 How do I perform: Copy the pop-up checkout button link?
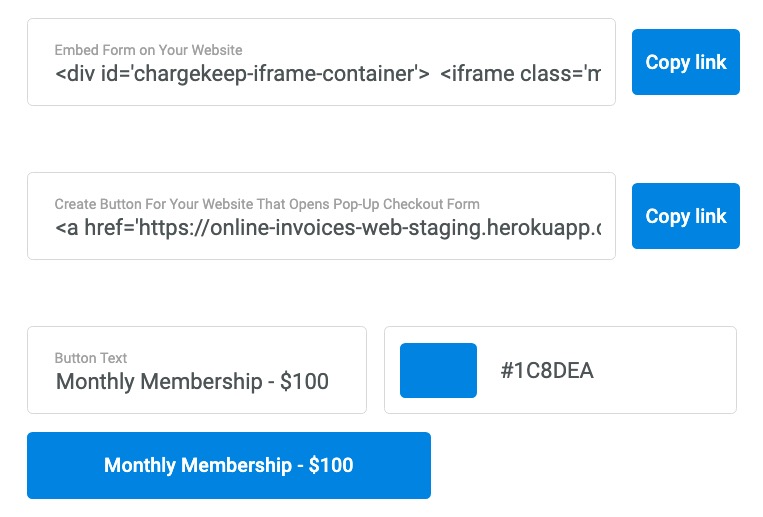click(x=686, y=216)
